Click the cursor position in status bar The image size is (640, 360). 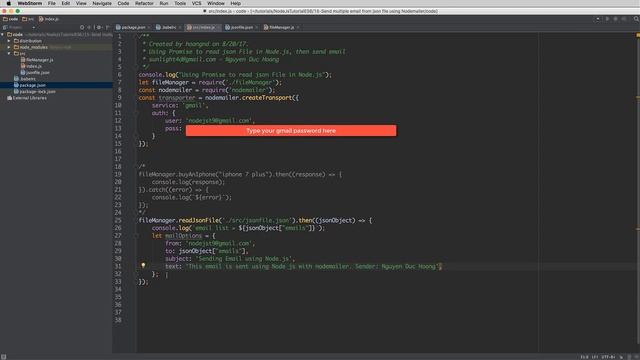pos(584,357)
